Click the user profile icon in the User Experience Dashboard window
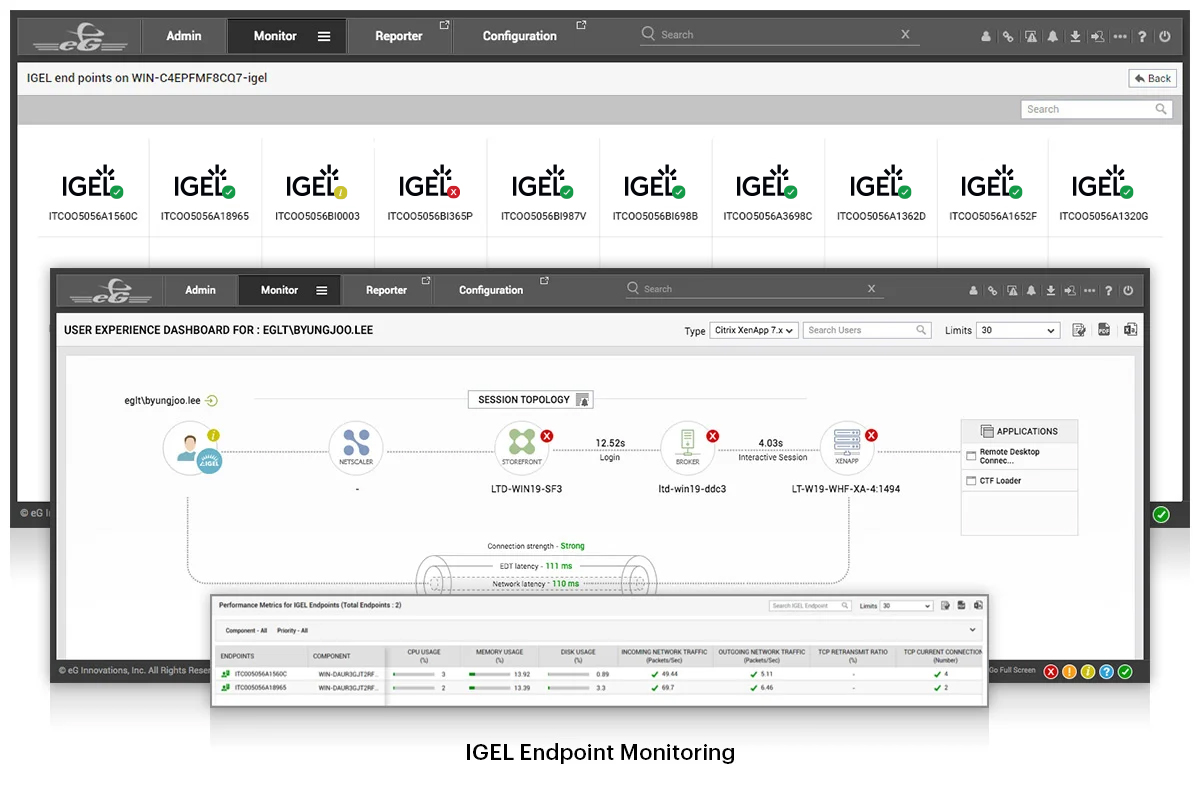This screenshot has height=790, width=1200. (973, 291)
